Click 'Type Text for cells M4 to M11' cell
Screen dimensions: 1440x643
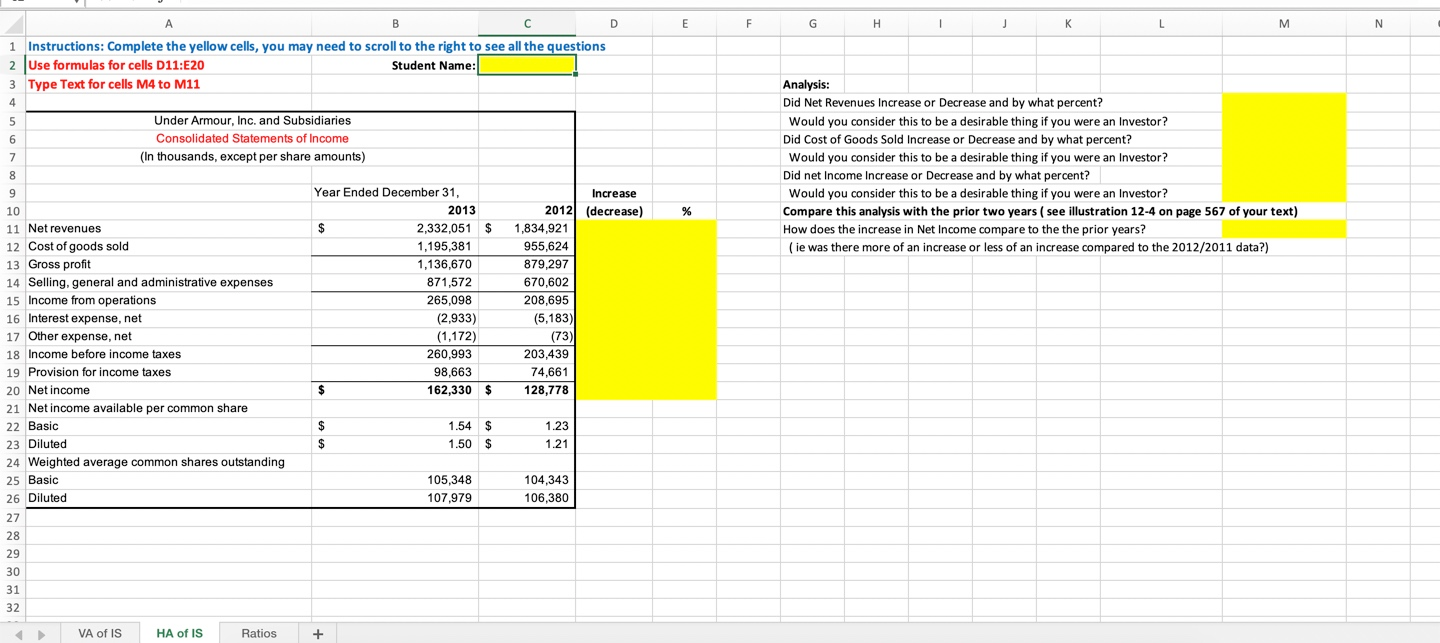coord(114,83)
